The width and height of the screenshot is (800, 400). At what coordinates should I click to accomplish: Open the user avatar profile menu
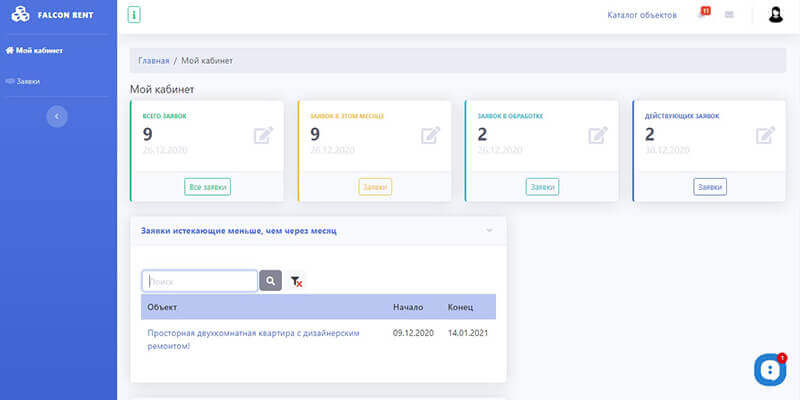pyautogui.click(x=776, y=15)
